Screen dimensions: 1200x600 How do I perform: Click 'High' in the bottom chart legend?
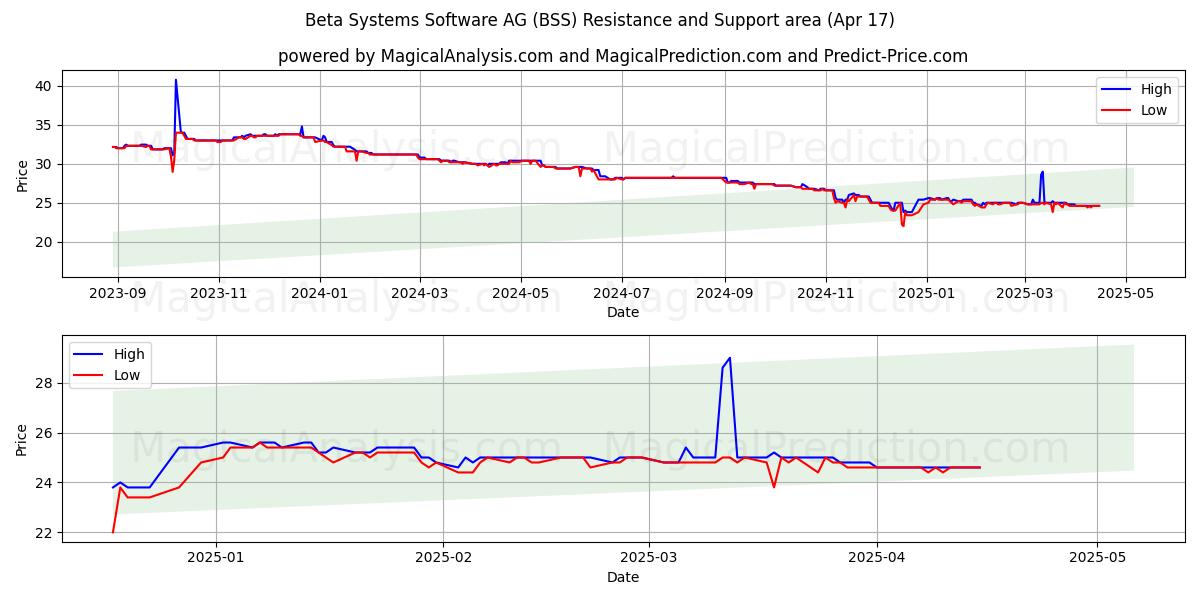click(129, 354)
